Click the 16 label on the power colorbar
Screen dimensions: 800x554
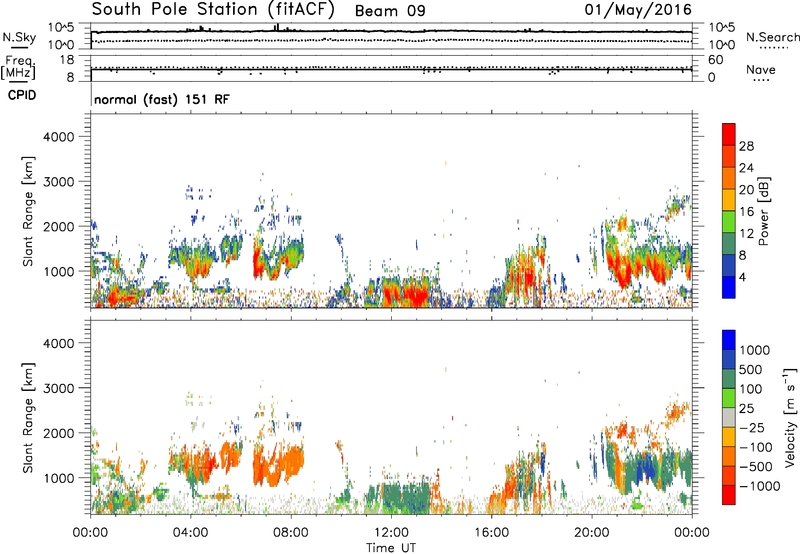point(746,212)
